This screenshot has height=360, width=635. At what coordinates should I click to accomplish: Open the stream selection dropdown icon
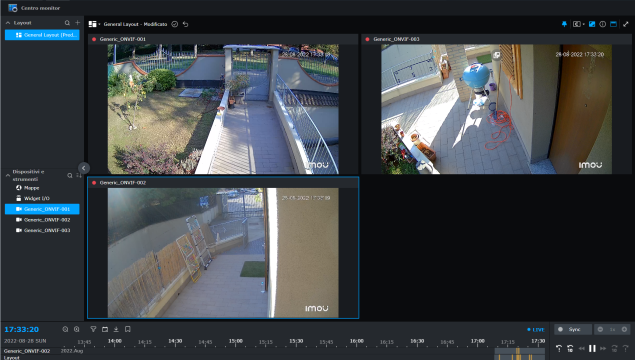point(578,24)
